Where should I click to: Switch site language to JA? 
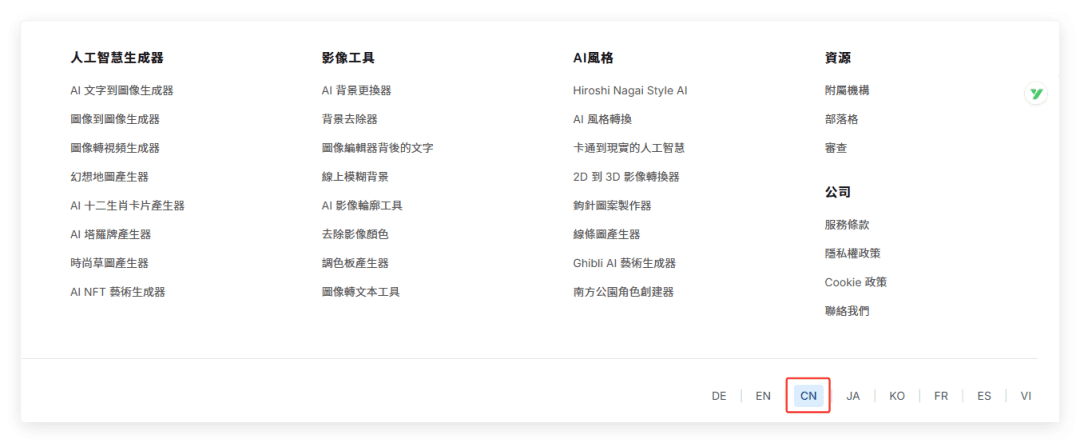point(853,396)
